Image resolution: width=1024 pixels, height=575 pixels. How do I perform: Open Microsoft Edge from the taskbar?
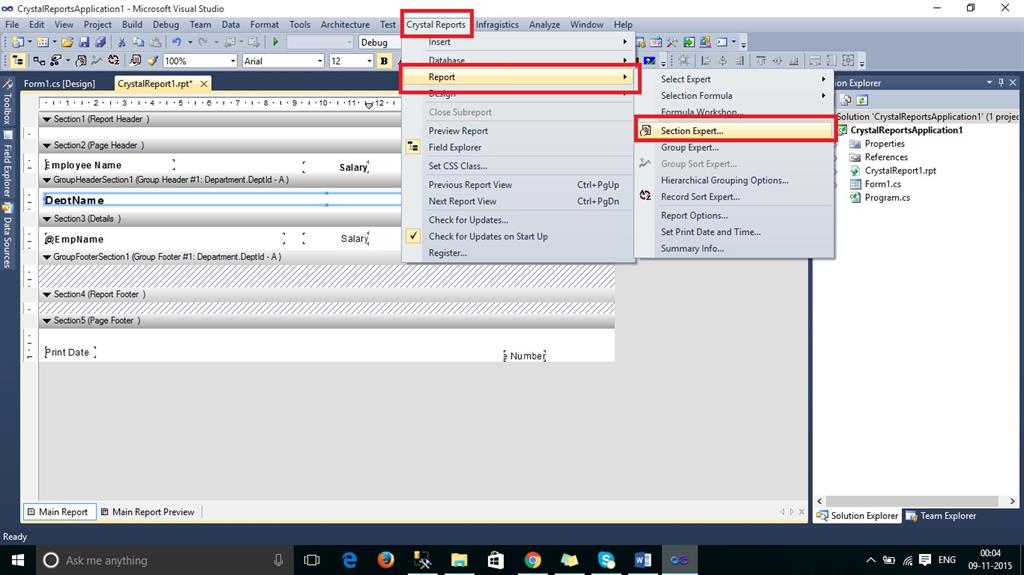[x=349, y=560]
